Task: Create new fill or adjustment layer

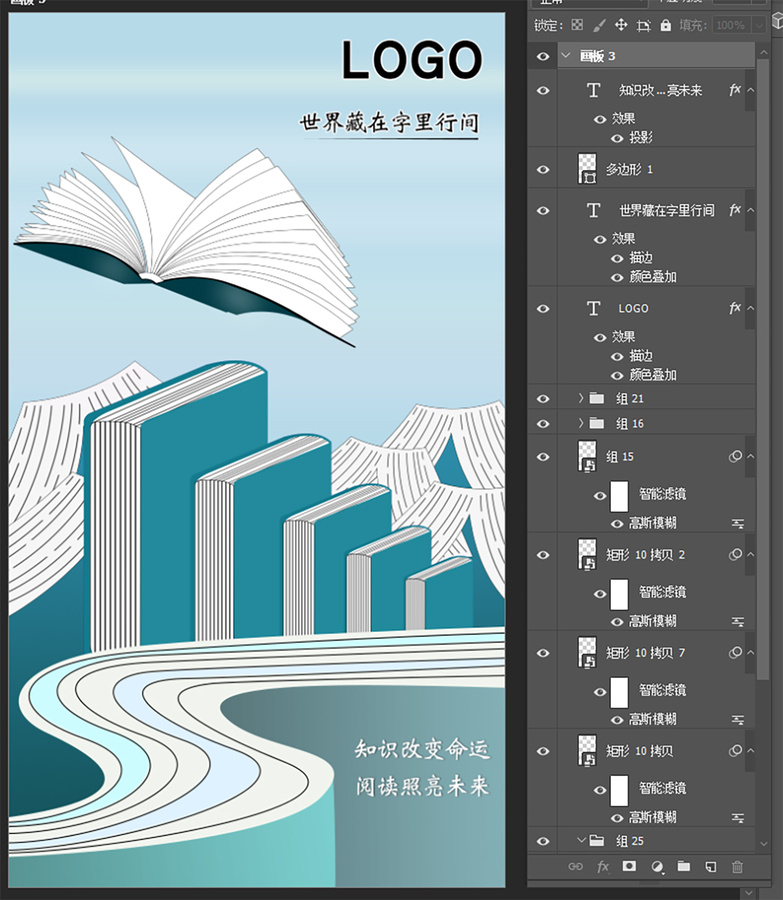Action: (x=657, y=867)
